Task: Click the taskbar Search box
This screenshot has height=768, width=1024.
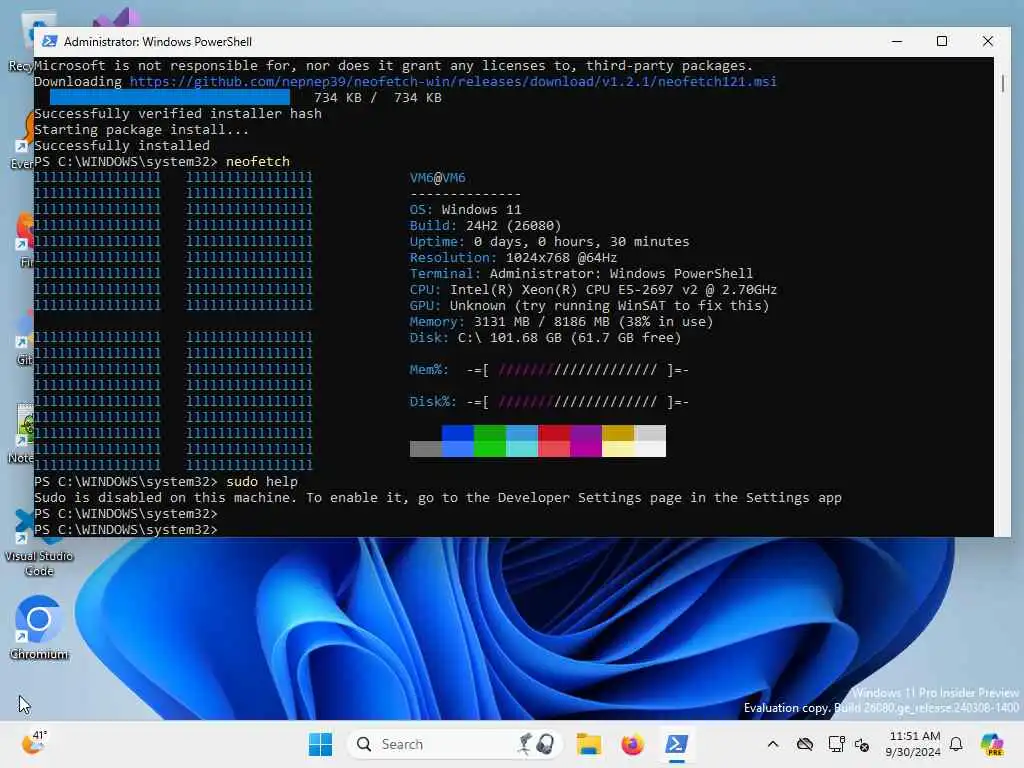Action: pos(455,744)
